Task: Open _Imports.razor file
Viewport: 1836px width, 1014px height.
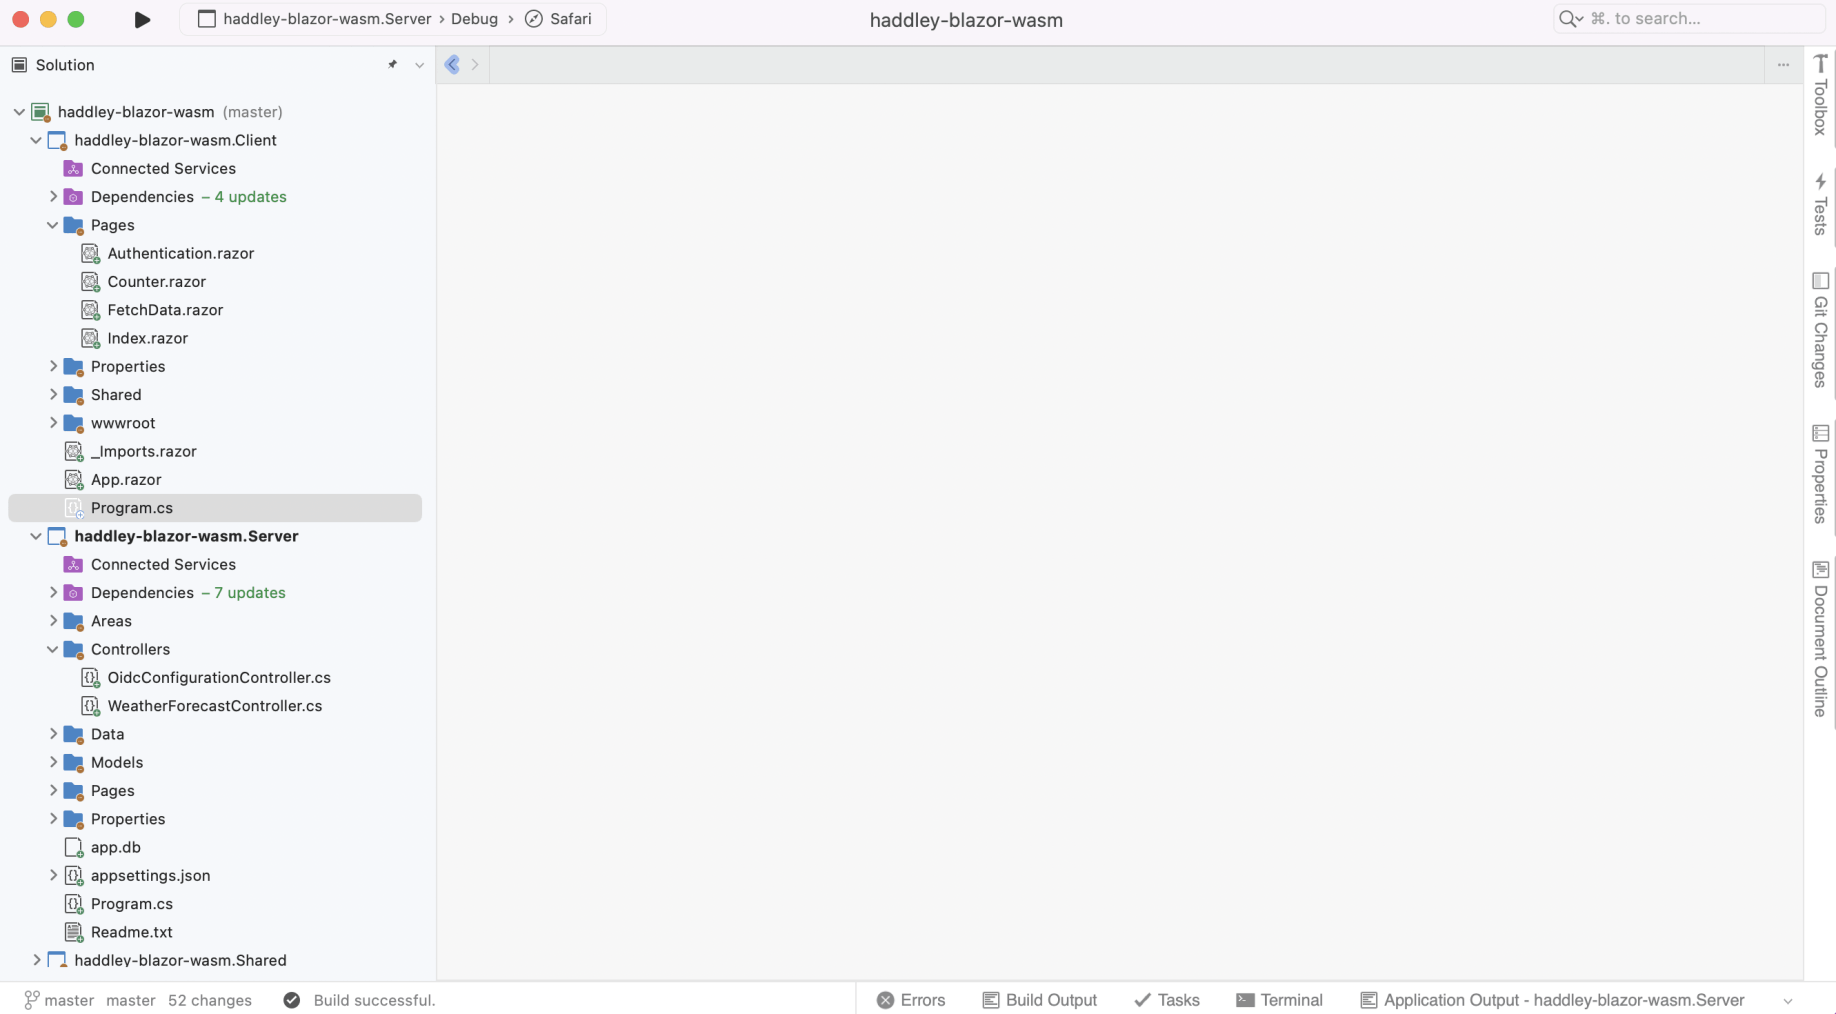Action: click(x=144, y=452)
